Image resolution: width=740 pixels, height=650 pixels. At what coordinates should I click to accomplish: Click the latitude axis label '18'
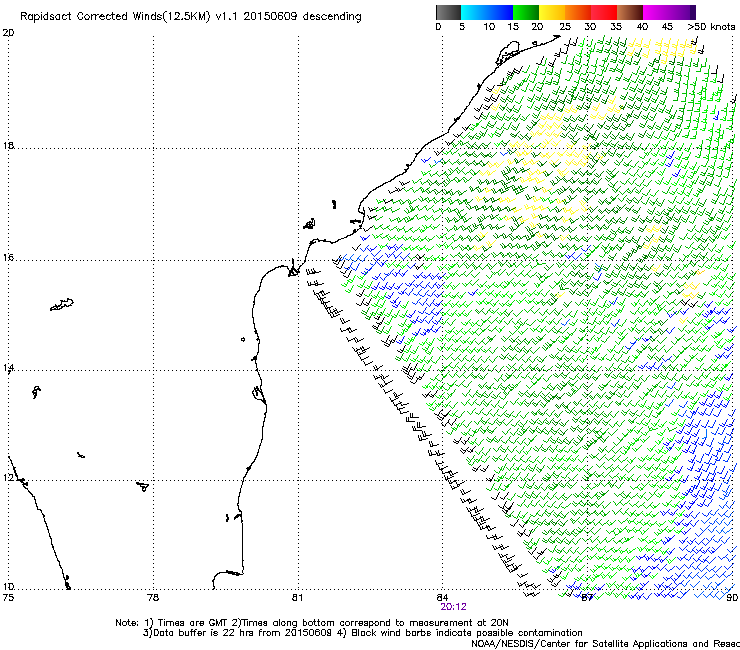[8, 146]
